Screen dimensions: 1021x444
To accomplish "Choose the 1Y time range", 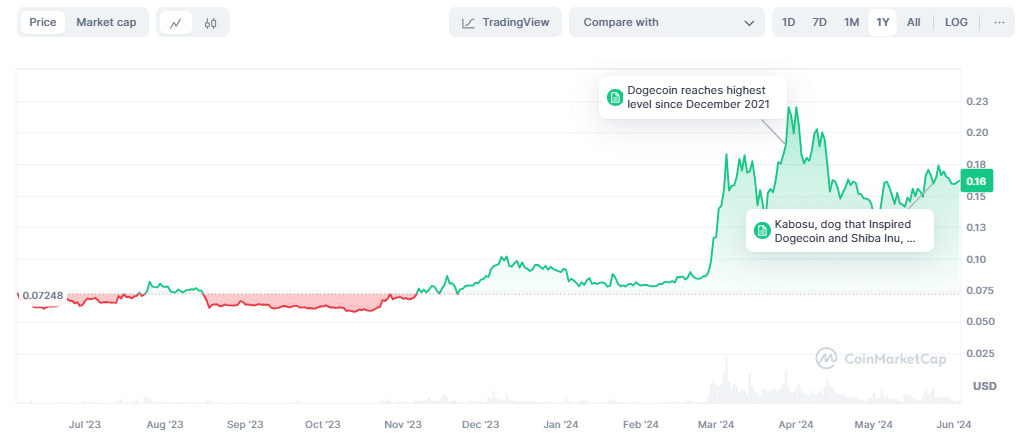I will [882, 22].
